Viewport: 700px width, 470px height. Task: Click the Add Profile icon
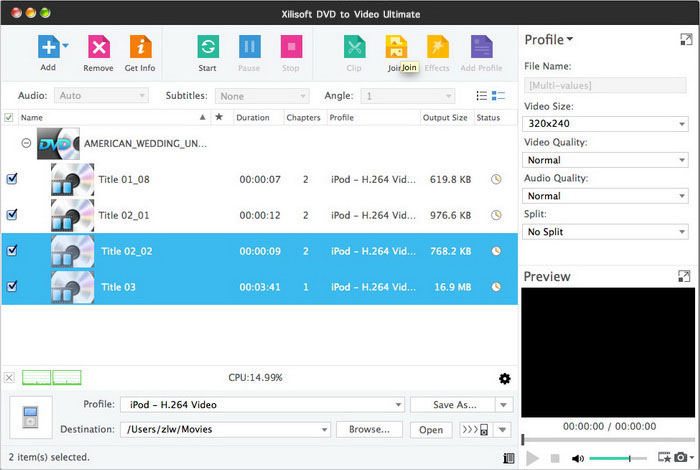click(481, 47)
